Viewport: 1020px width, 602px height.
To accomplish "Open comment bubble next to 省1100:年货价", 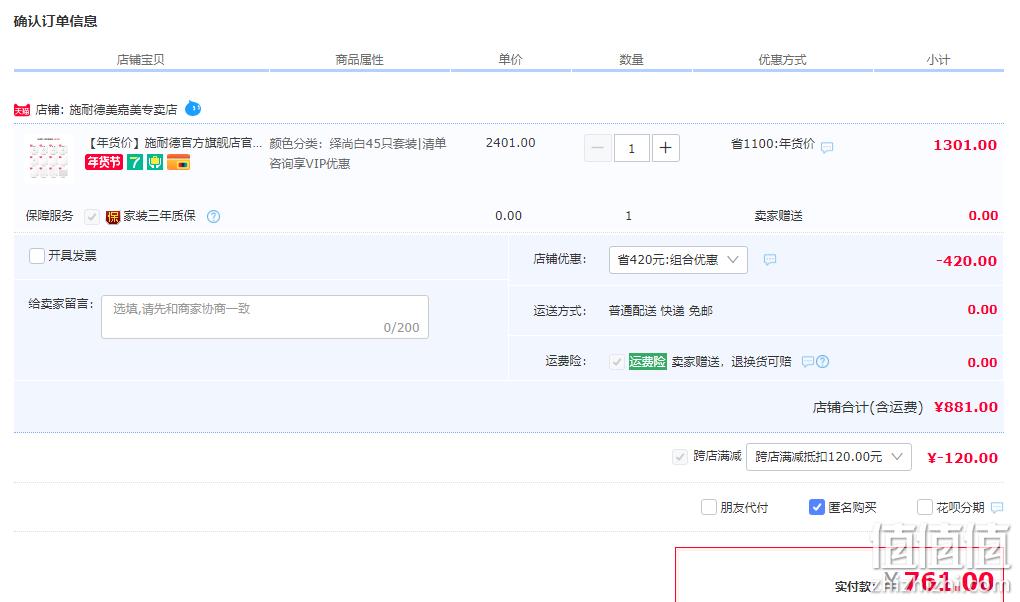I will coord(827,147).
